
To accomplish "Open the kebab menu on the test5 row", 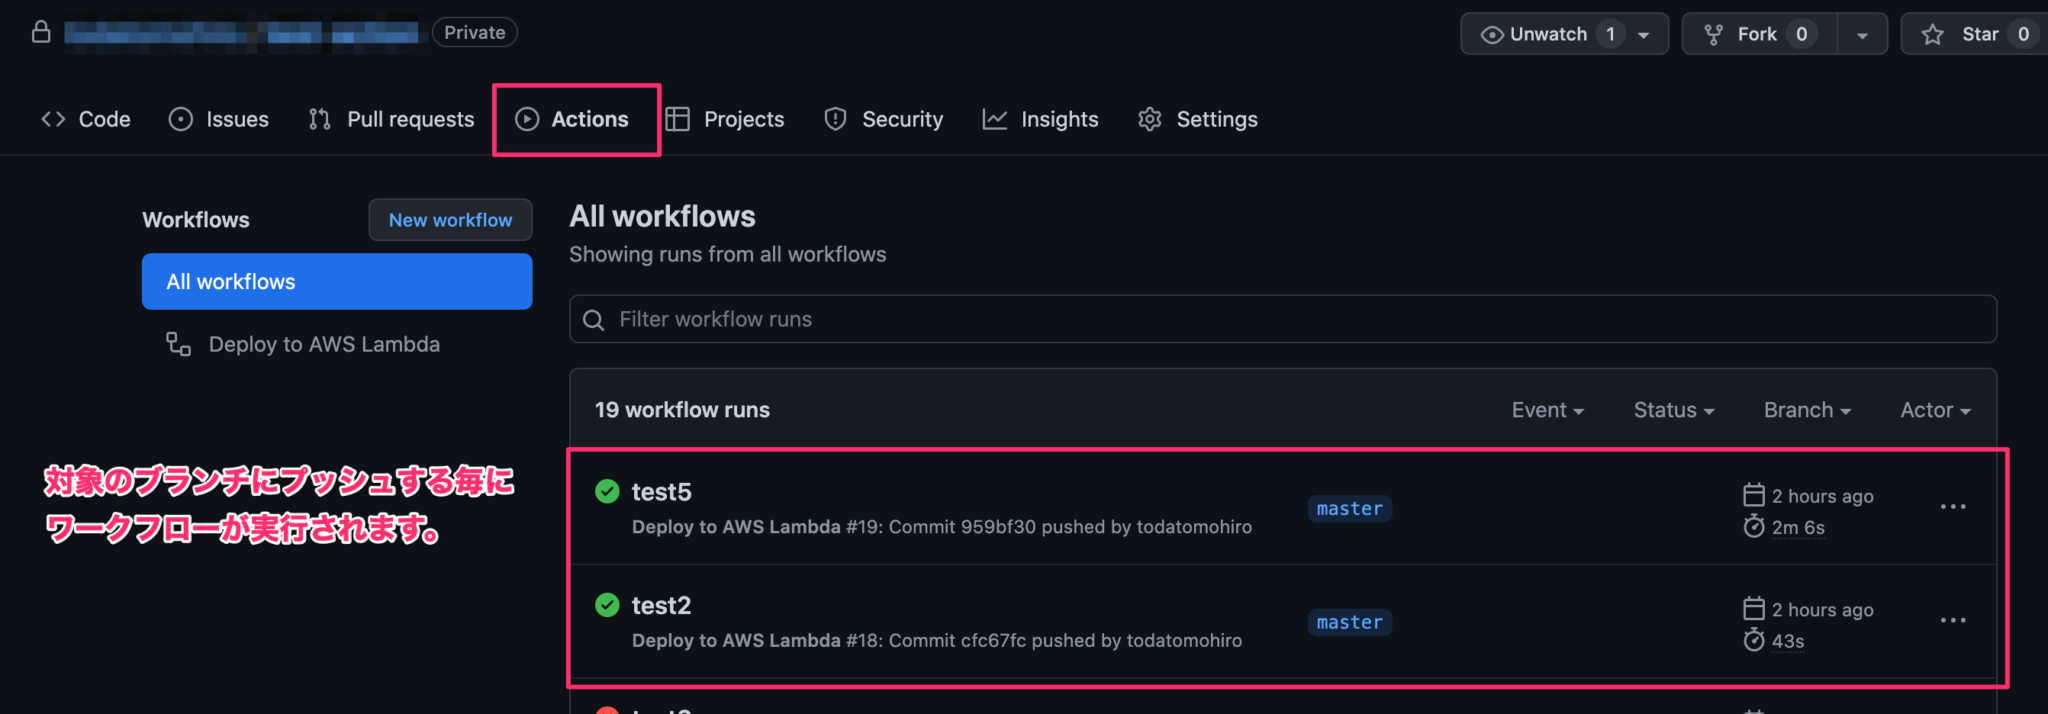I will [1953, 508].
